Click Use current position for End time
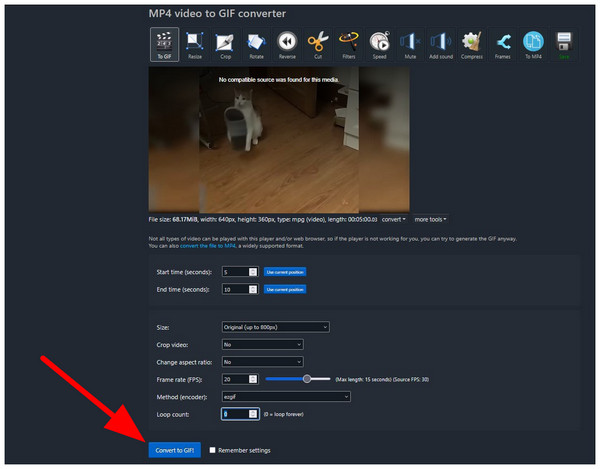Image resolution: width=600 pixels, height=469 pixels. (x=285, y=289)
